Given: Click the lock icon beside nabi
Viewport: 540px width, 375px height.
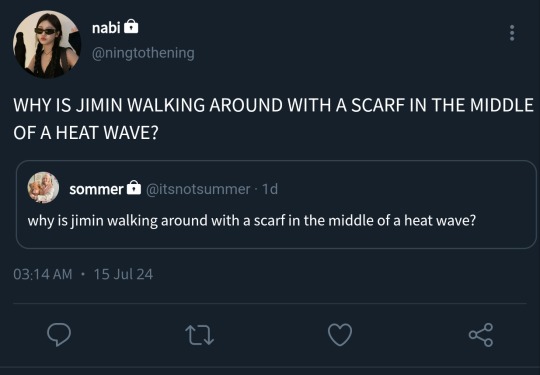Looking at the screenshot, I should pos(131,27).
